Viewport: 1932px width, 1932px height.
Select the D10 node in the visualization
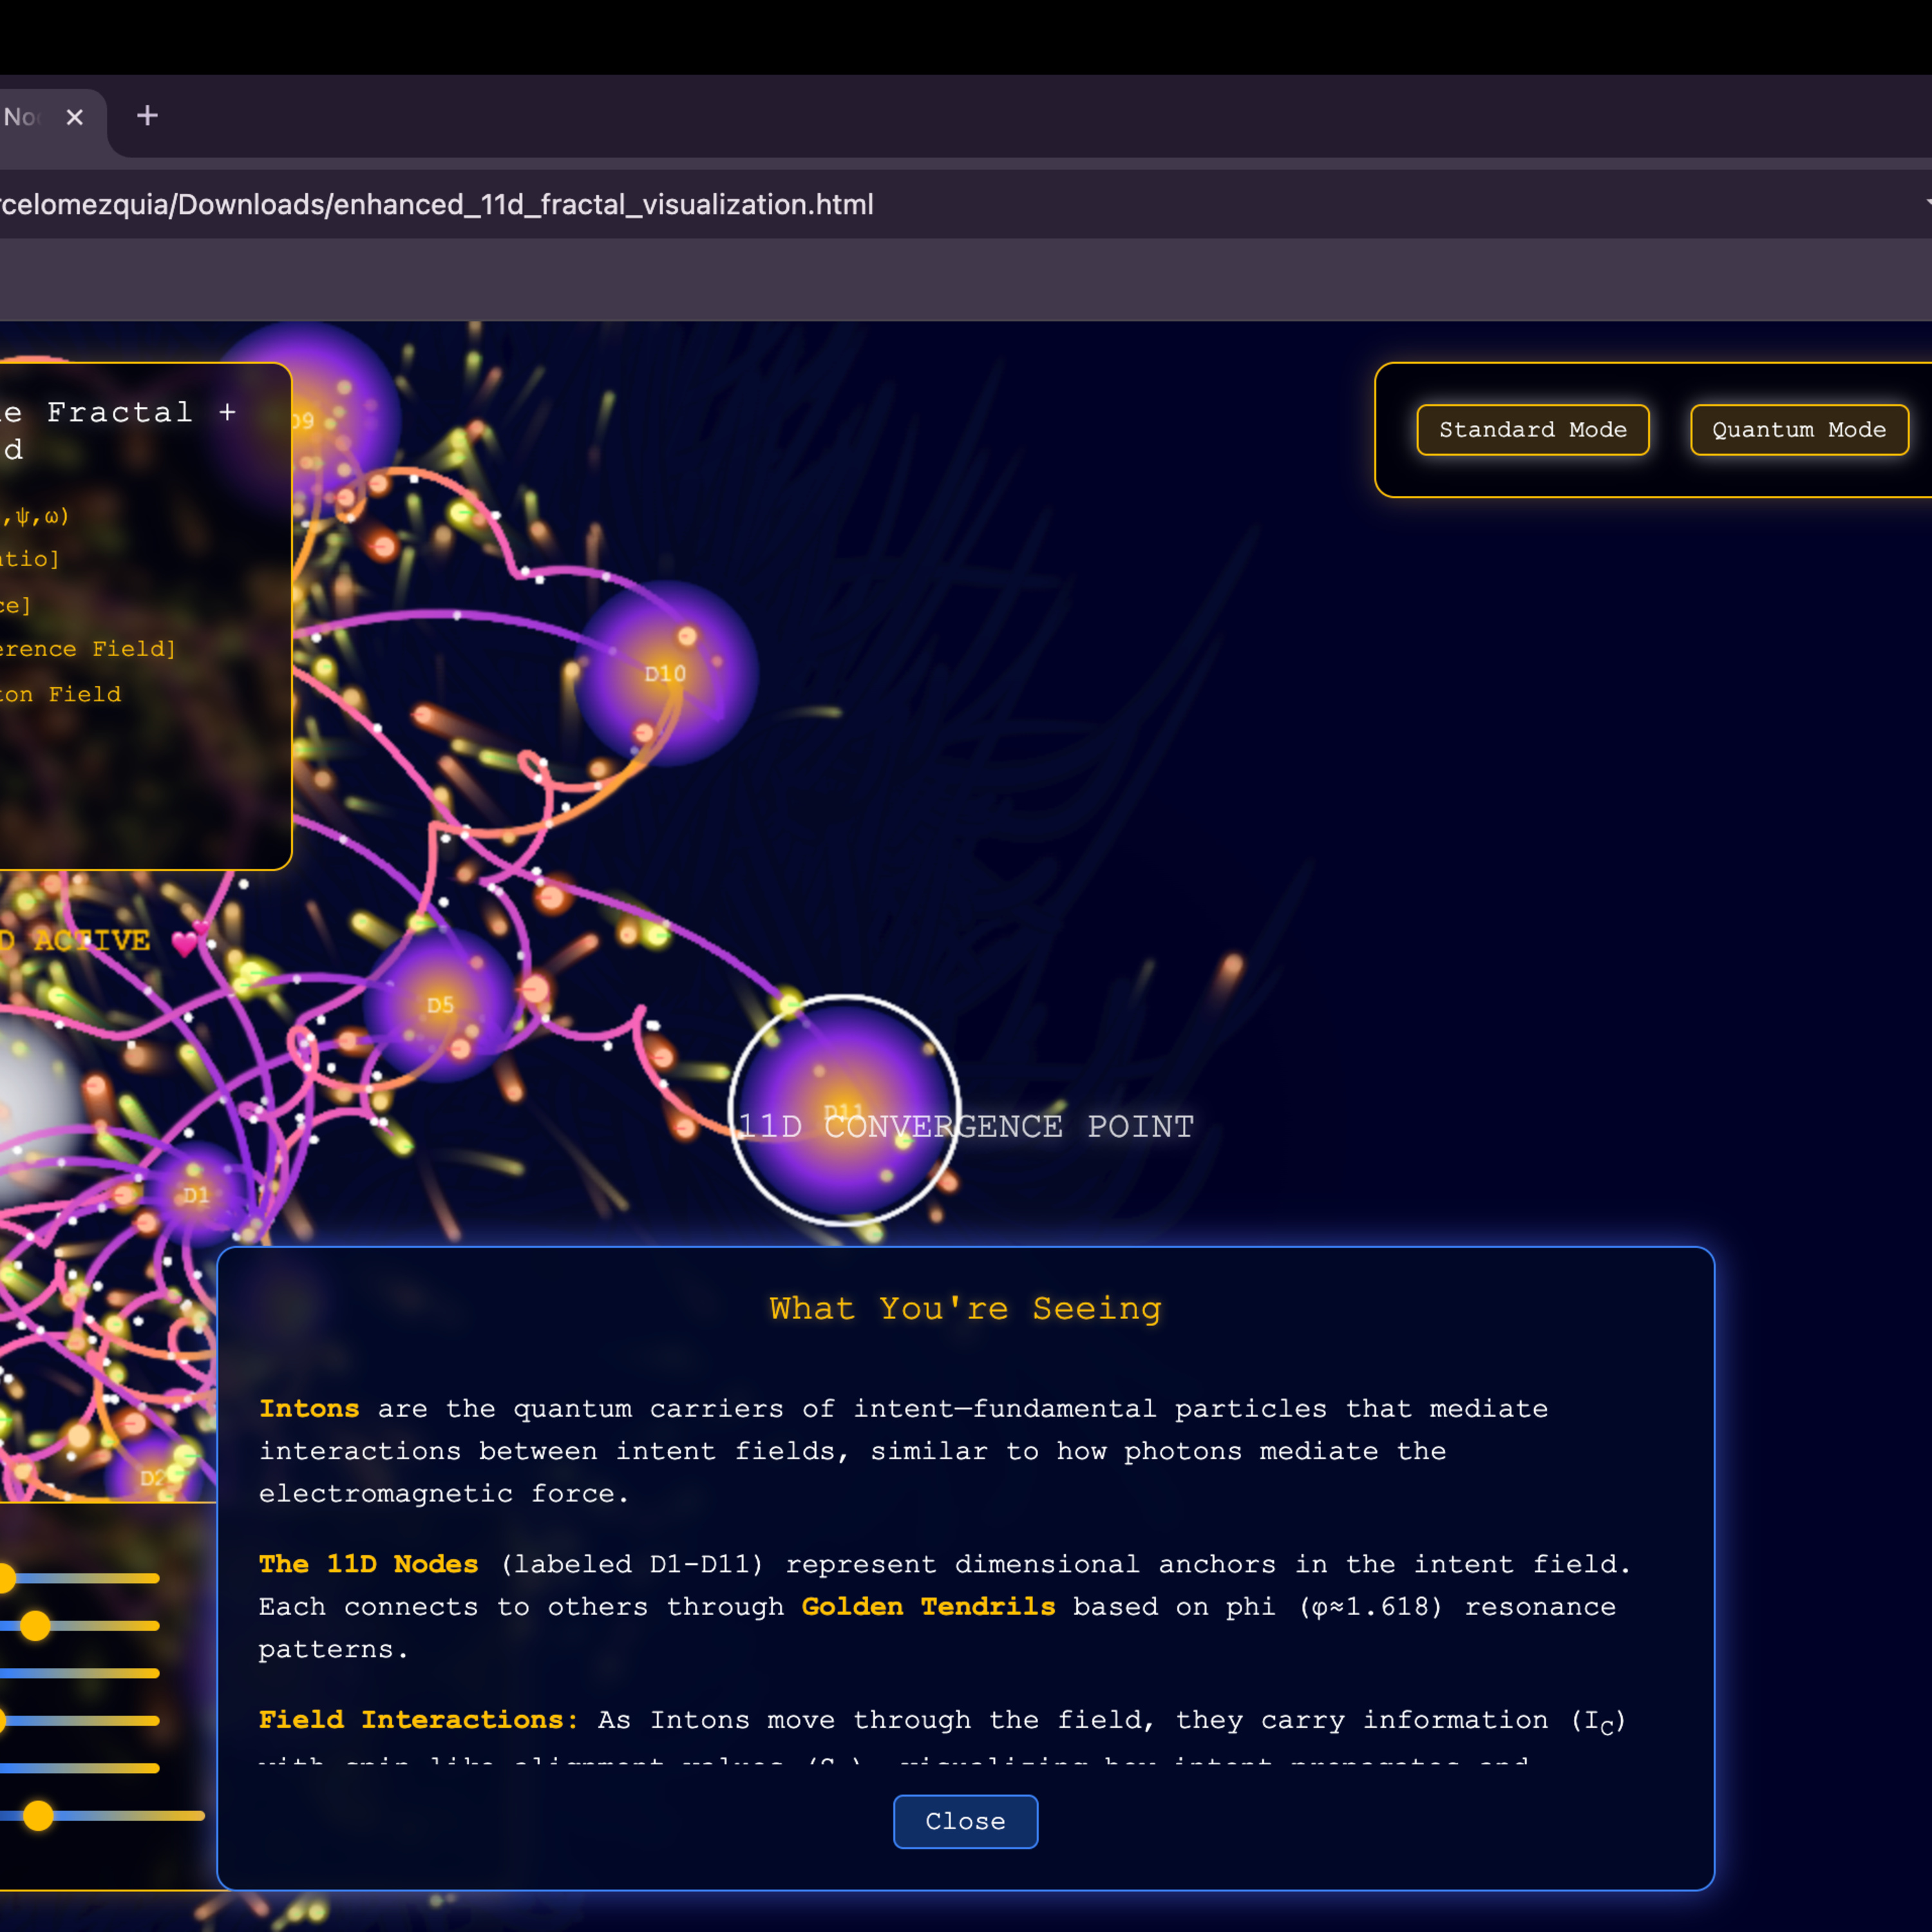click(x=666, y=673)
